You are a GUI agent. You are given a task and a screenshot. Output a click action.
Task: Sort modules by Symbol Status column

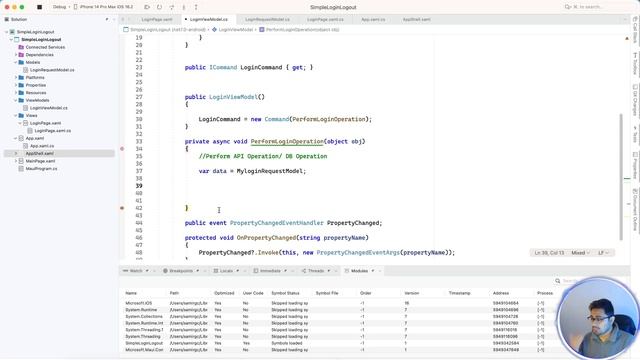point(285,293)
